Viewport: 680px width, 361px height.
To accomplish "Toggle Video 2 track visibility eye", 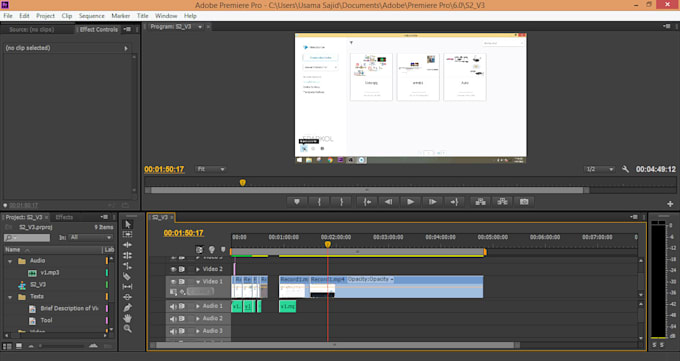I will coord(173,269).
